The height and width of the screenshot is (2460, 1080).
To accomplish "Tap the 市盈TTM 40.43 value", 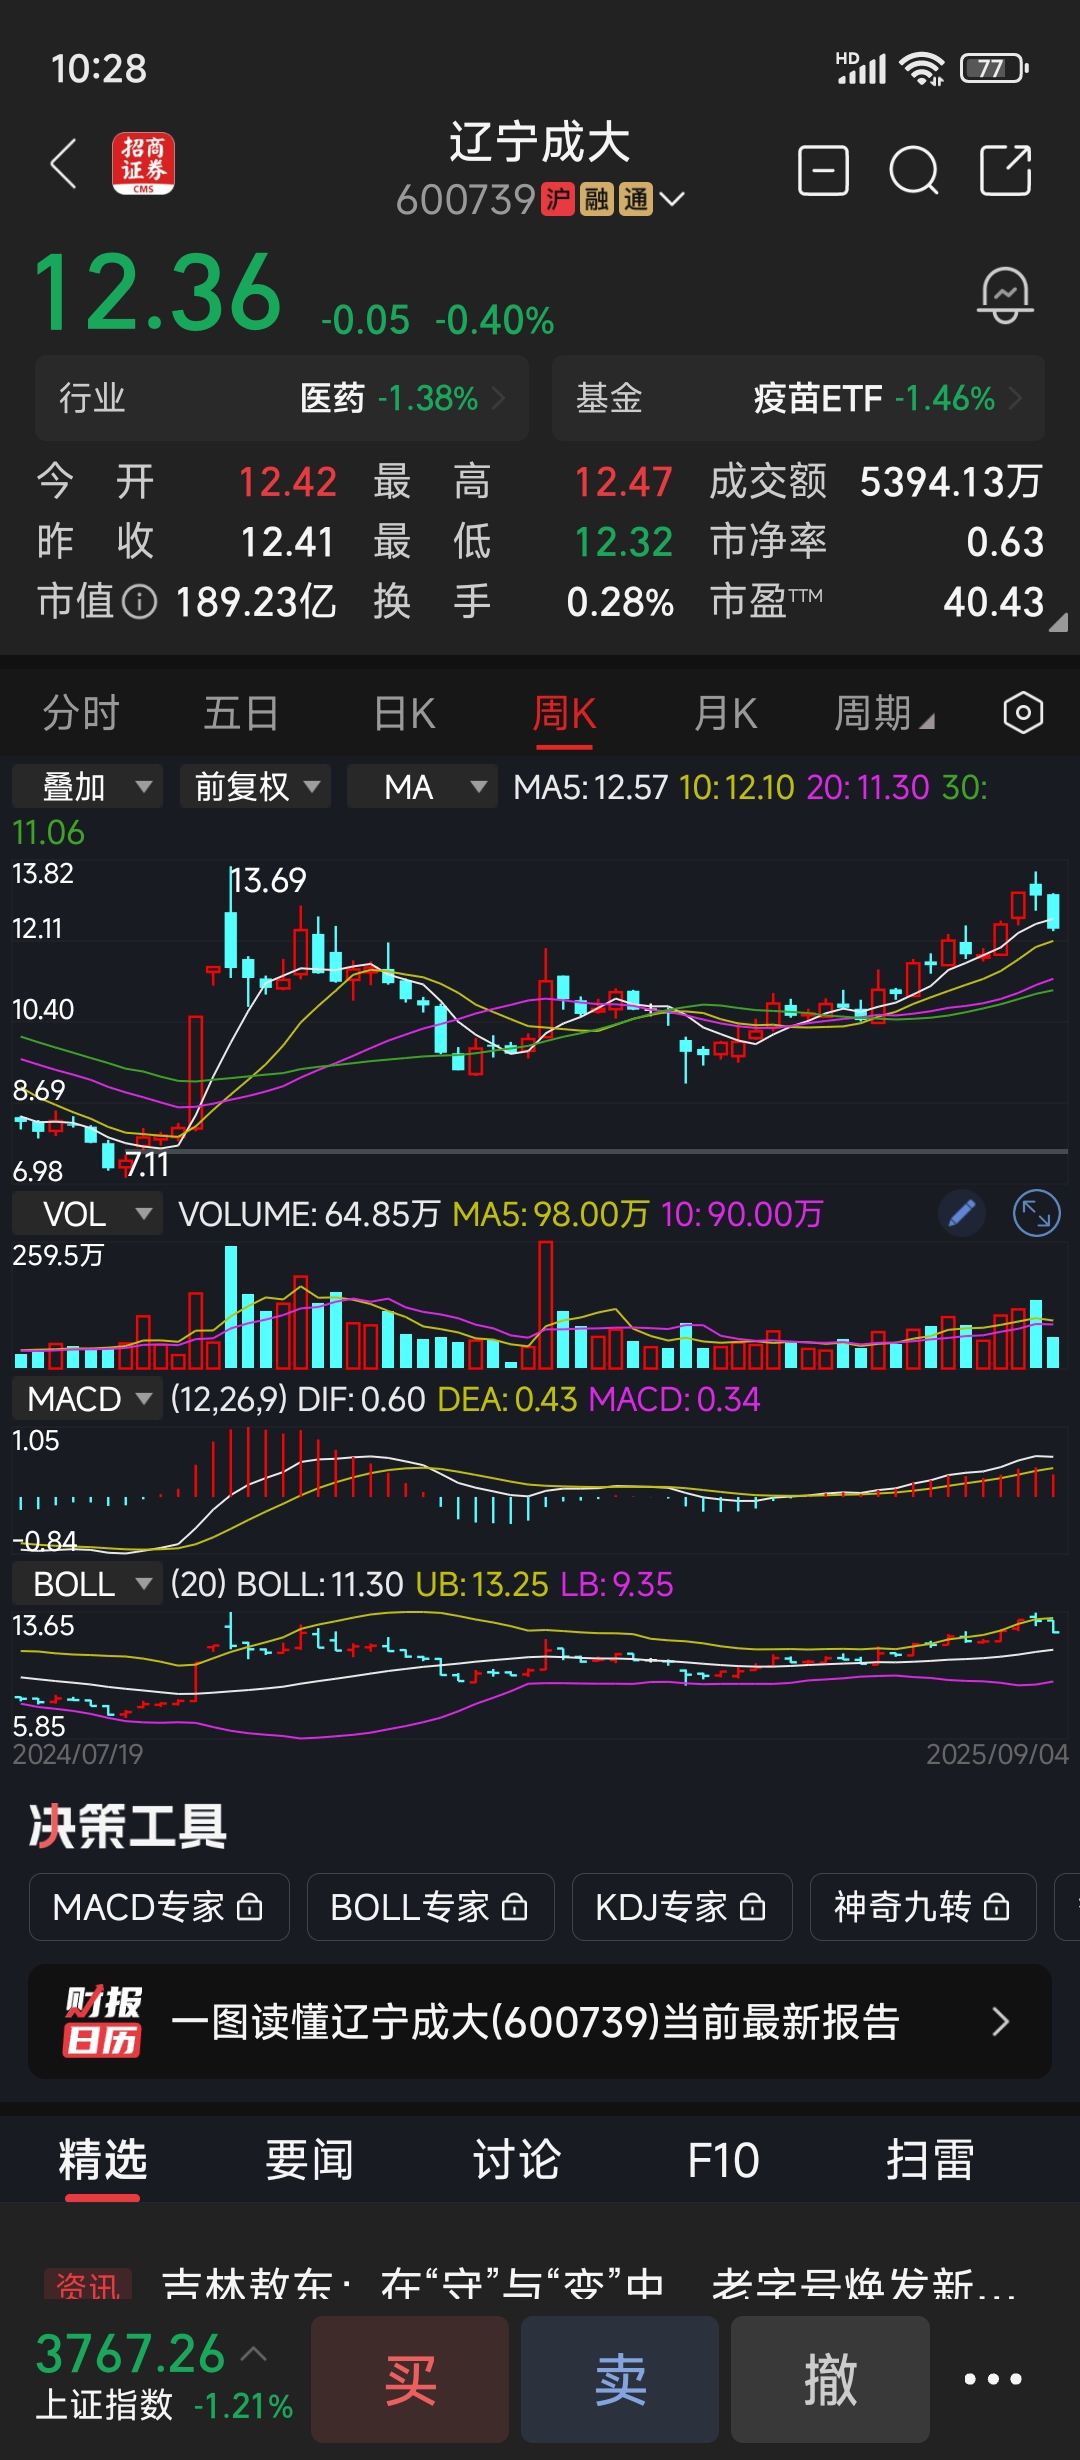I will tap(993, 602).
